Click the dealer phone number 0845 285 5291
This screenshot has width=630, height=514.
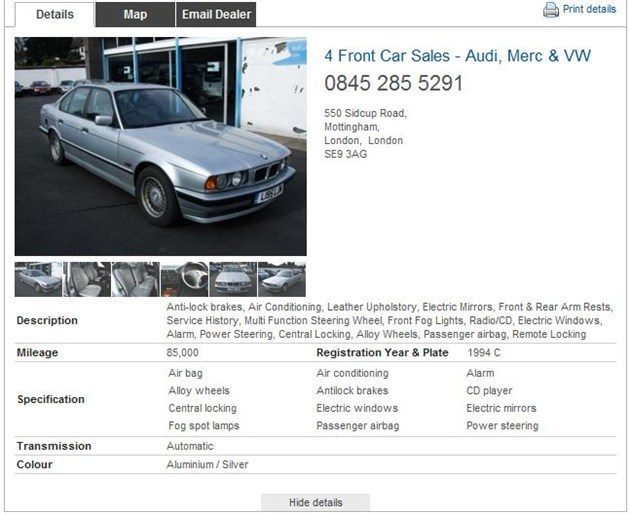pos(394,83)
